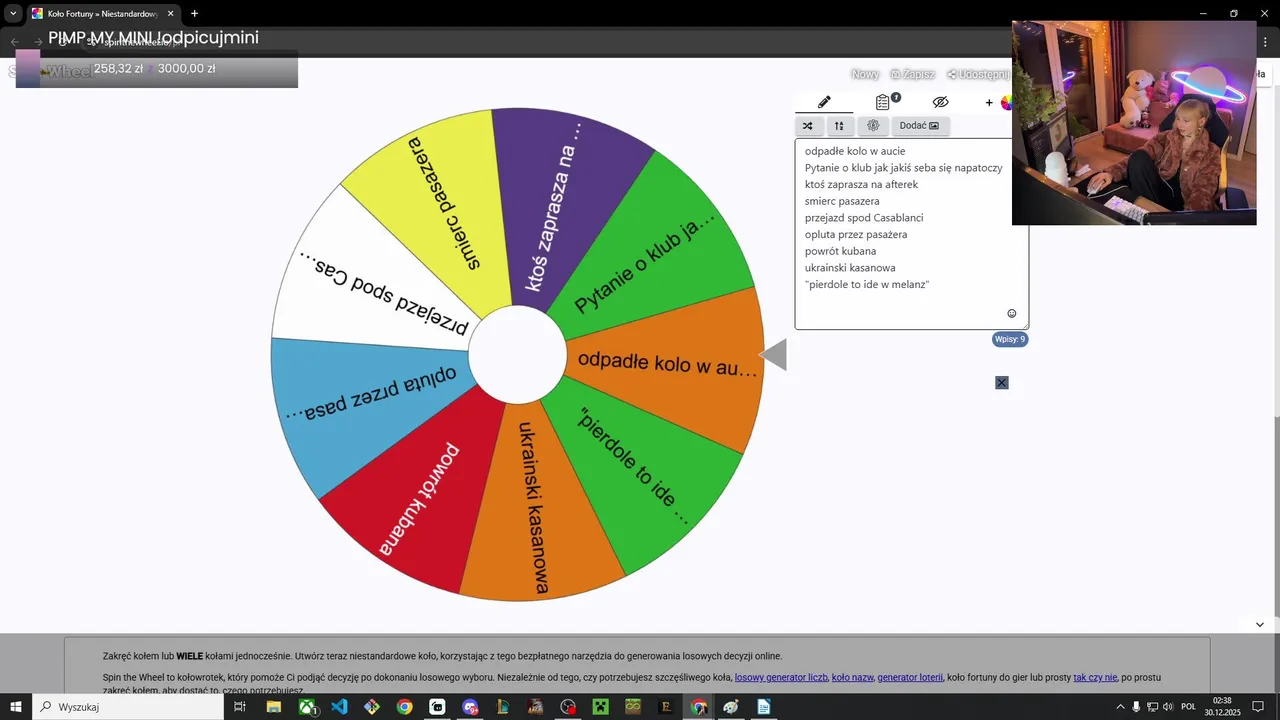Viewport: 1280px width, 720px height.
Task: Click list entry 'smierc pasazera'
Action: pos(842,201)
